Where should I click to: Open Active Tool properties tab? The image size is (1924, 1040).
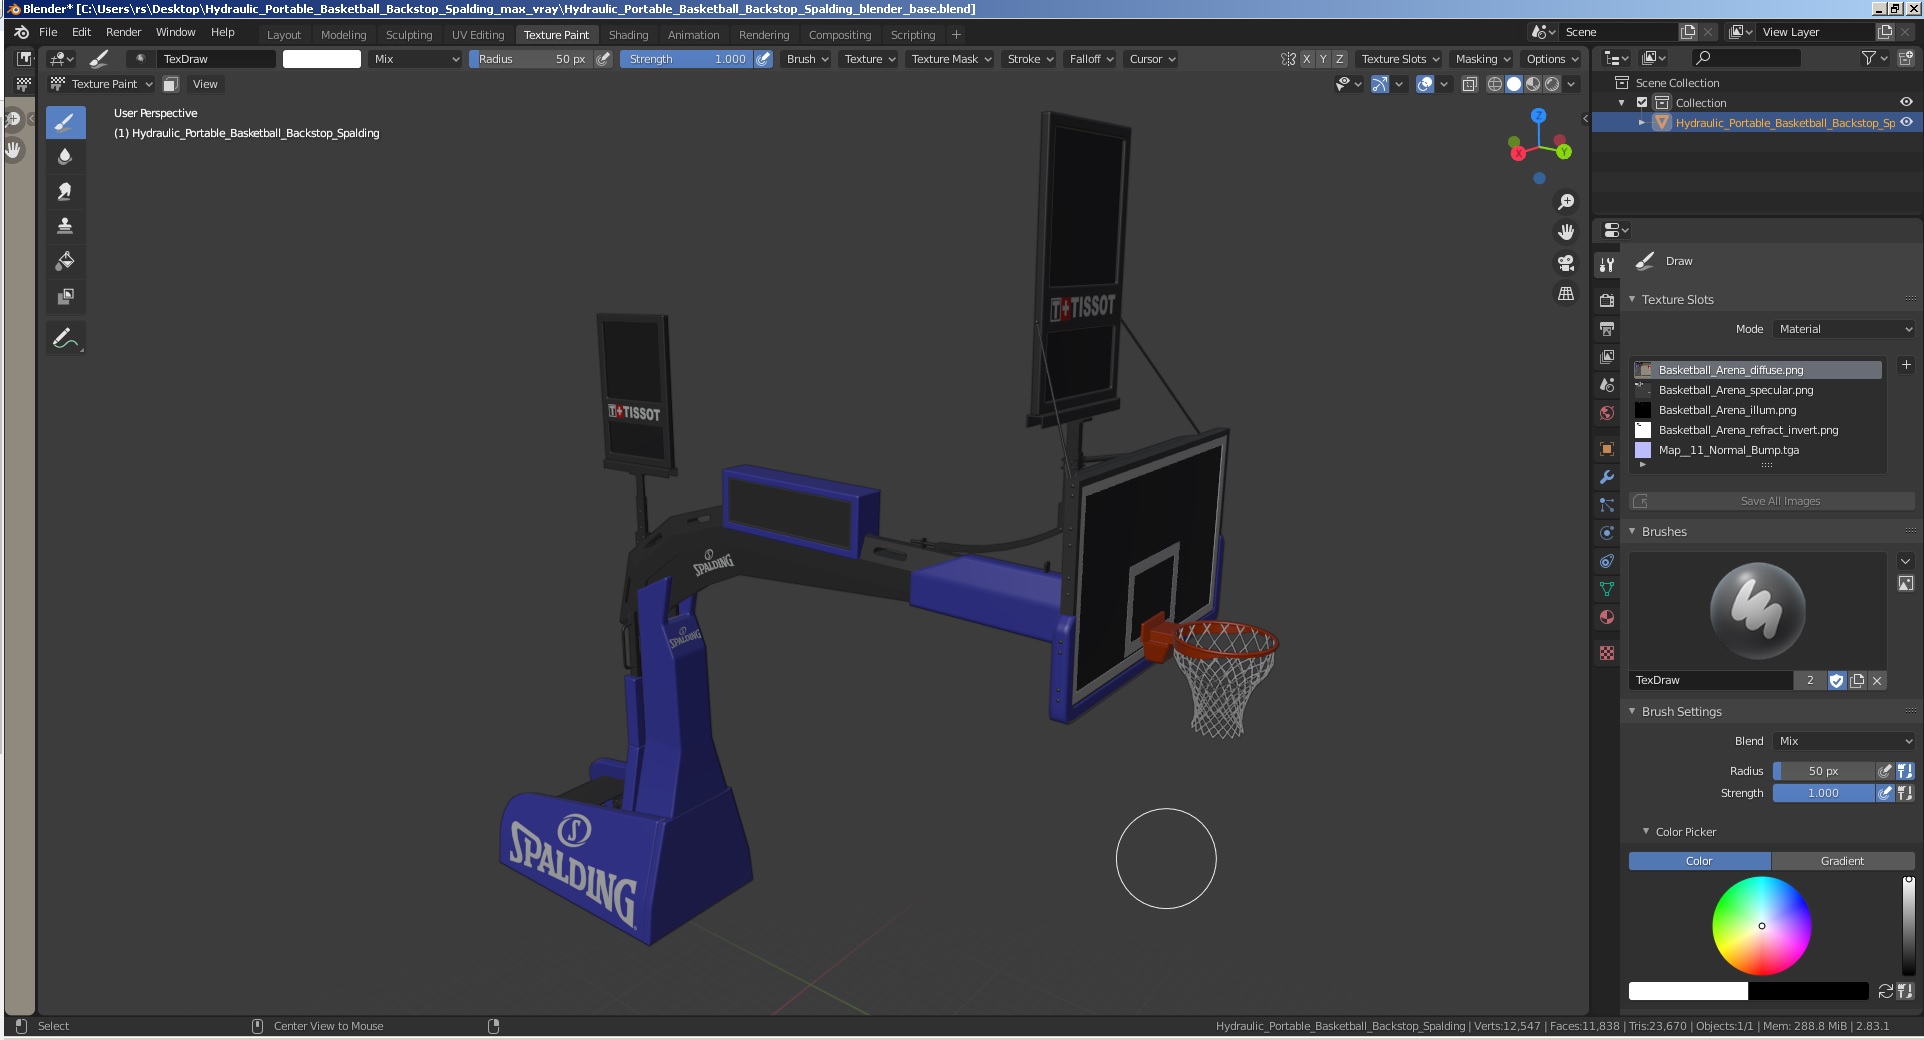(1607, 265)
